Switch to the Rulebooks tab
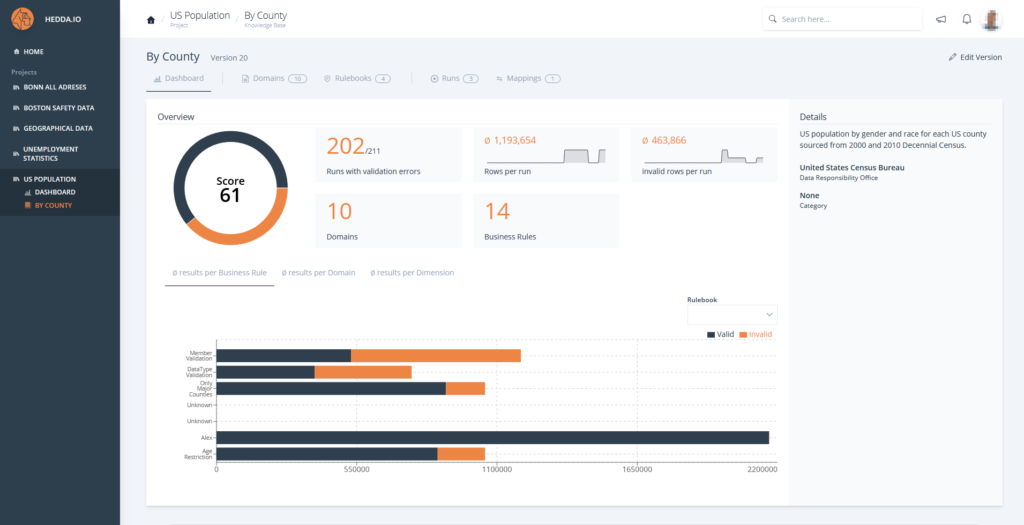 coord(356,78)
